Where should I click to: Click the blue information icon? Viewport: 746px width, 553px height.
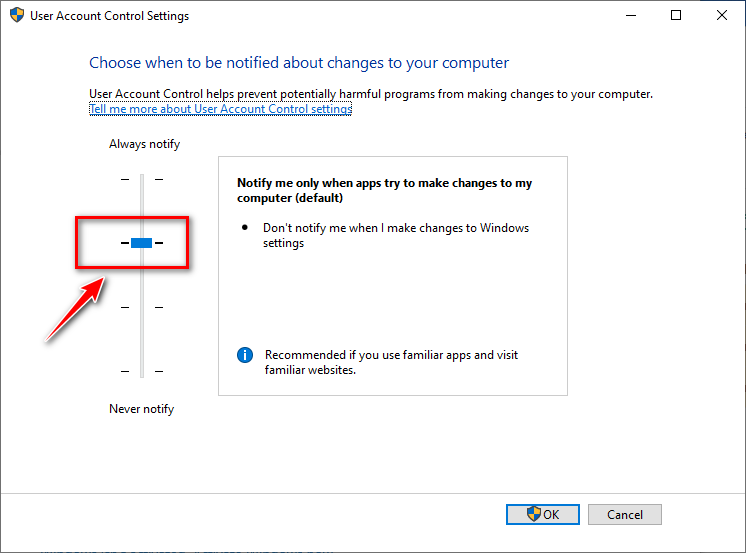coord(245,355)
